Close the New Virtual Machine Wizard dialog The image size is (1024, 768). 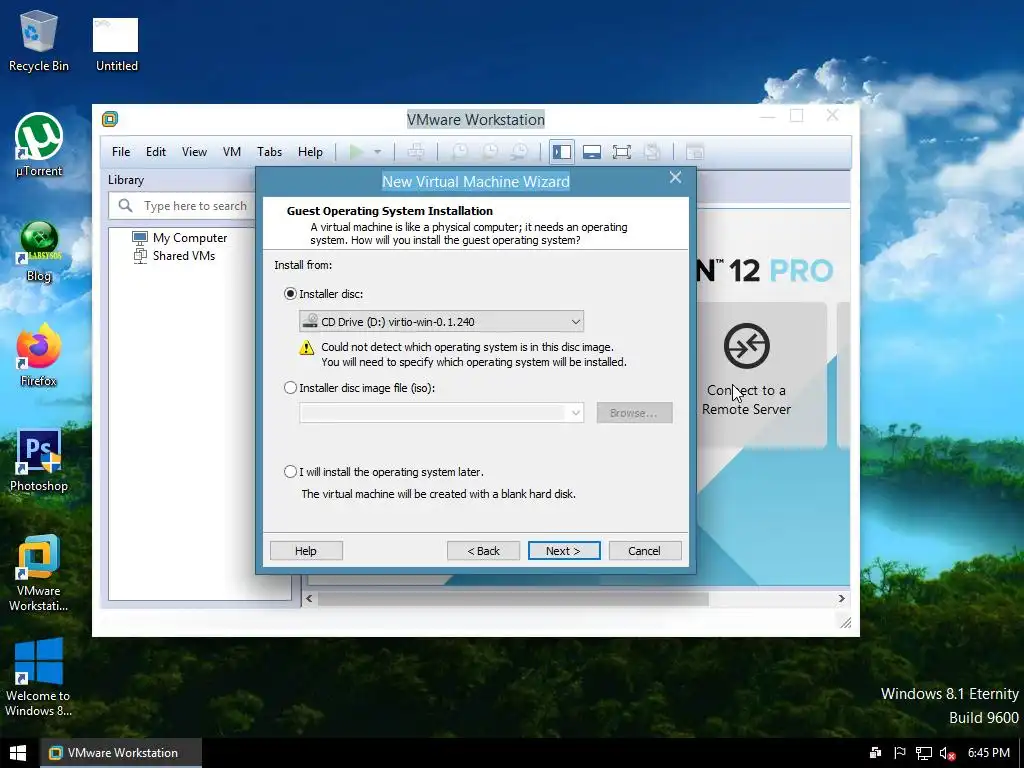(675, 177)
